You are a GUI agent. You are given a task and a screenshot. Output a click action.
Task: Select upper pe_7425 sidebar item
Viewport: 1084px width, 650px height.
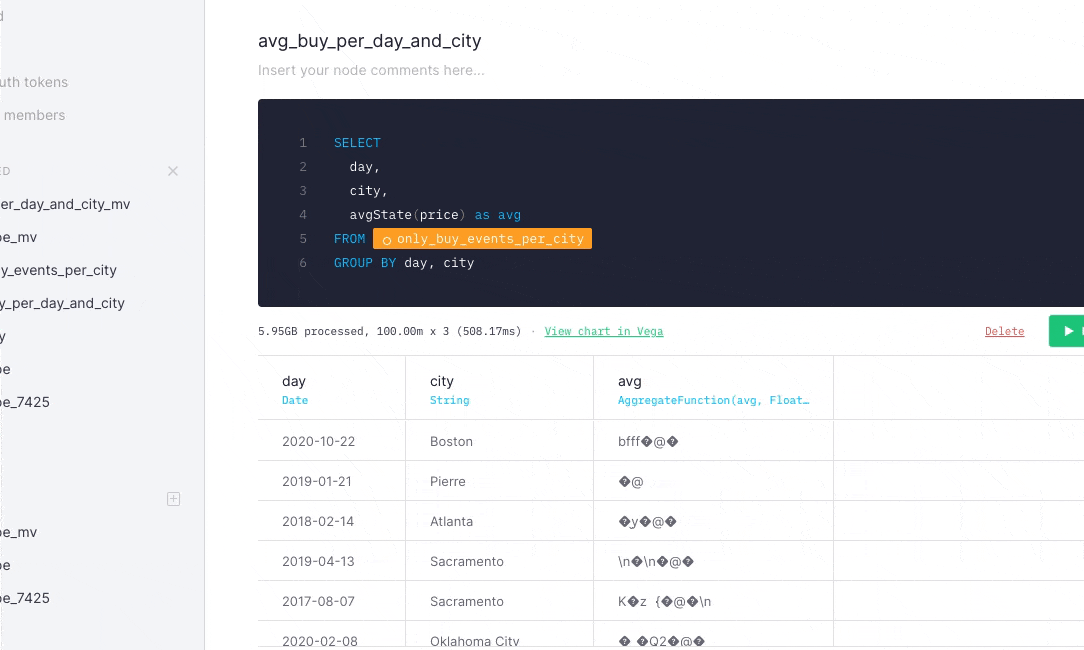[25, 402]
